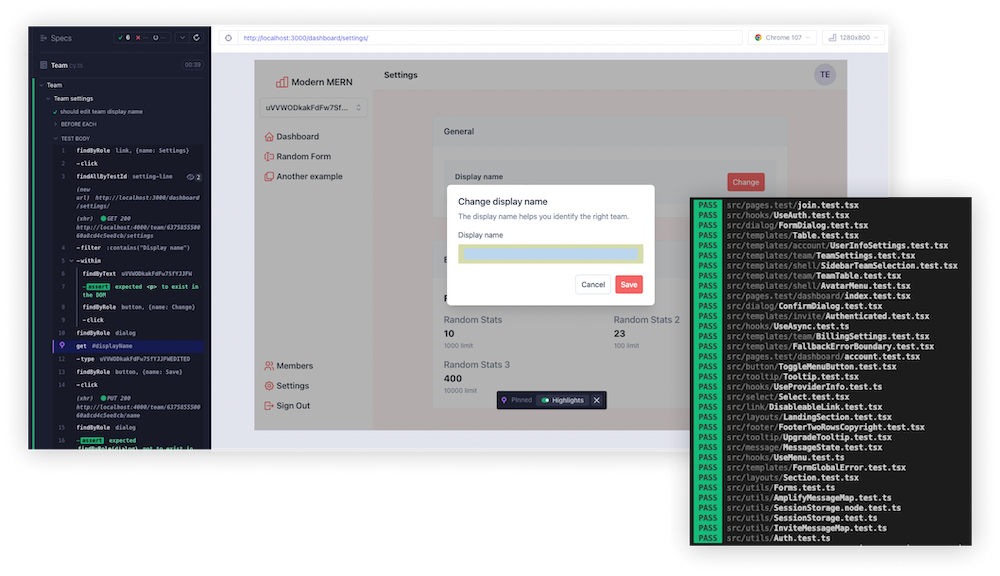Click the Random Form icon
Screen dimensions: 1000x576
pyautogui.click(x=269, y=157)
